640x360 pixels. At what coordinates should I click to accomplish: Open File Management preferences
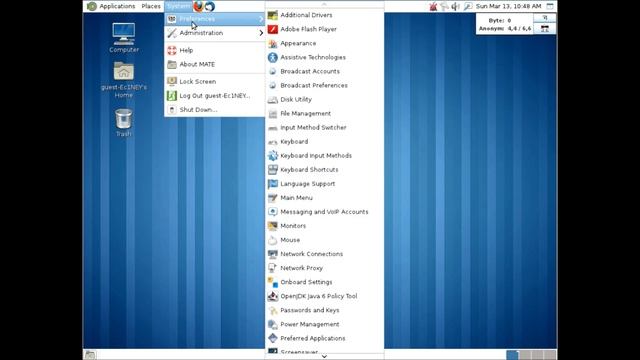point(324,113)
